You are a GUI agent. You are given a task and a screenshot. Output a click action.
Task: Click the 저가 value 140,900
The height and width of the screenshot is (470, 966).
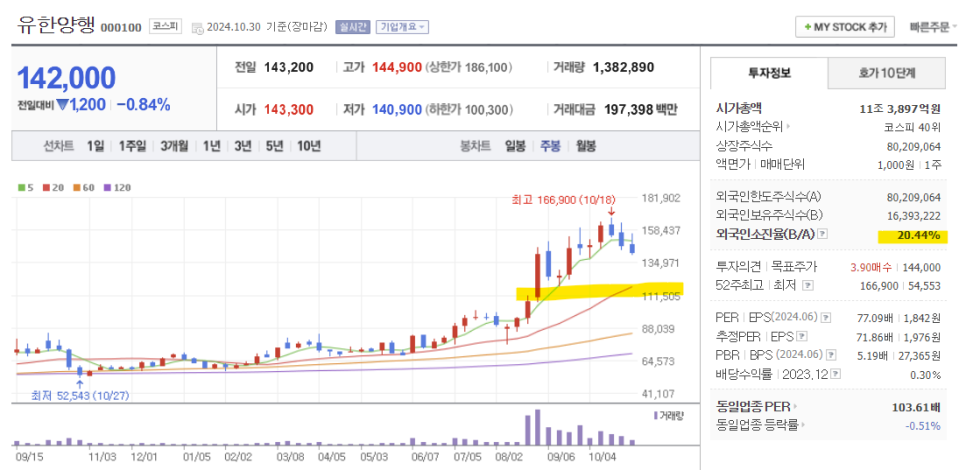(397, 110)
